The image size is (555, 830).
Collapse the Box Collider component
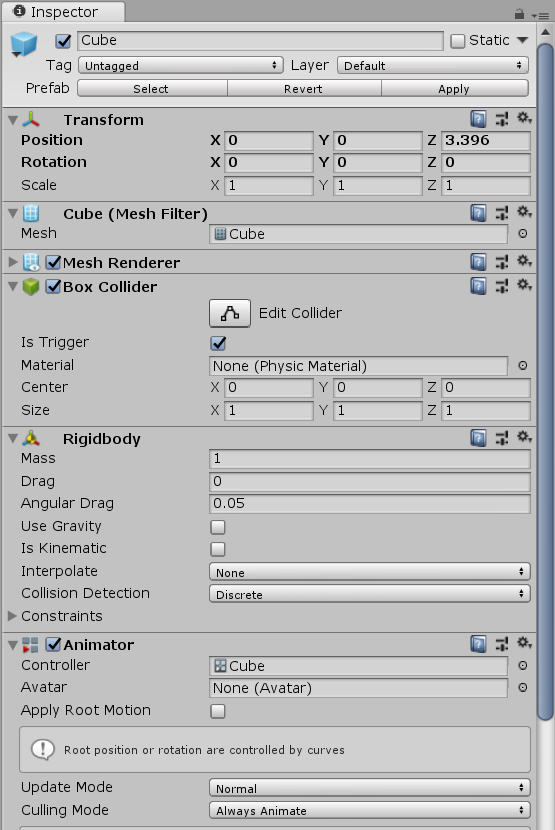[13, 286]
